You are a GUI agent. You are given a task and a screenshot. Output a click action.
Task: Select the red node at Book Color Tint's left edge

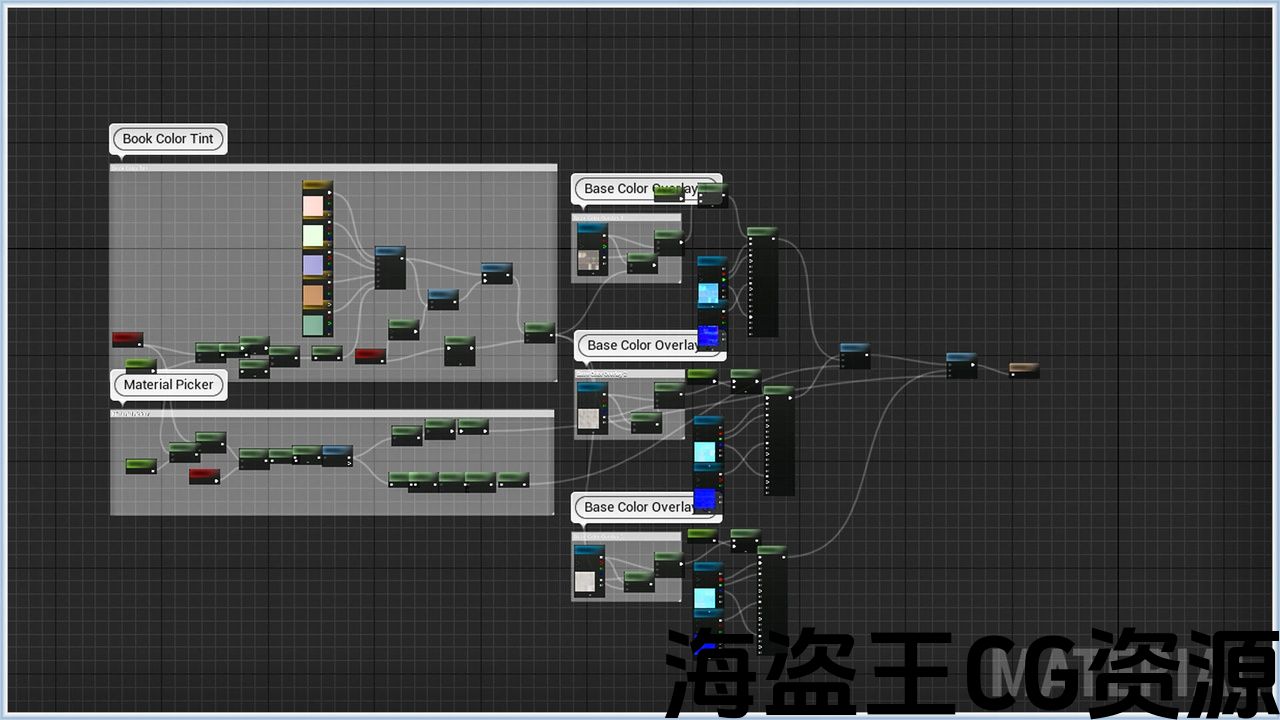[x=127, y=339]
